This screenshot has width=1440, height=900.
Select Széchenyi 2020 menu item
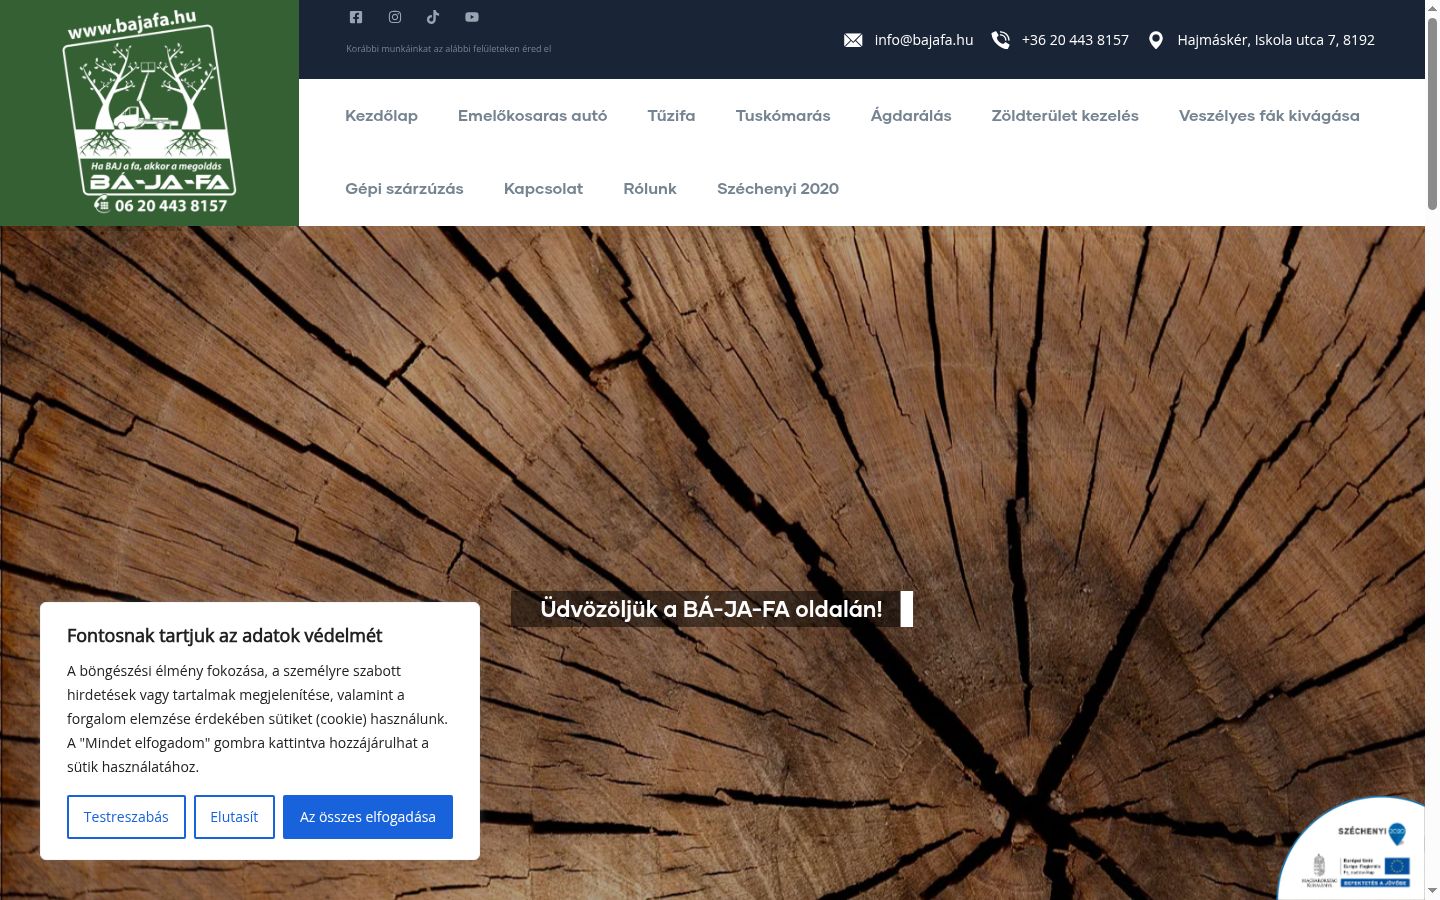point(778,189)
